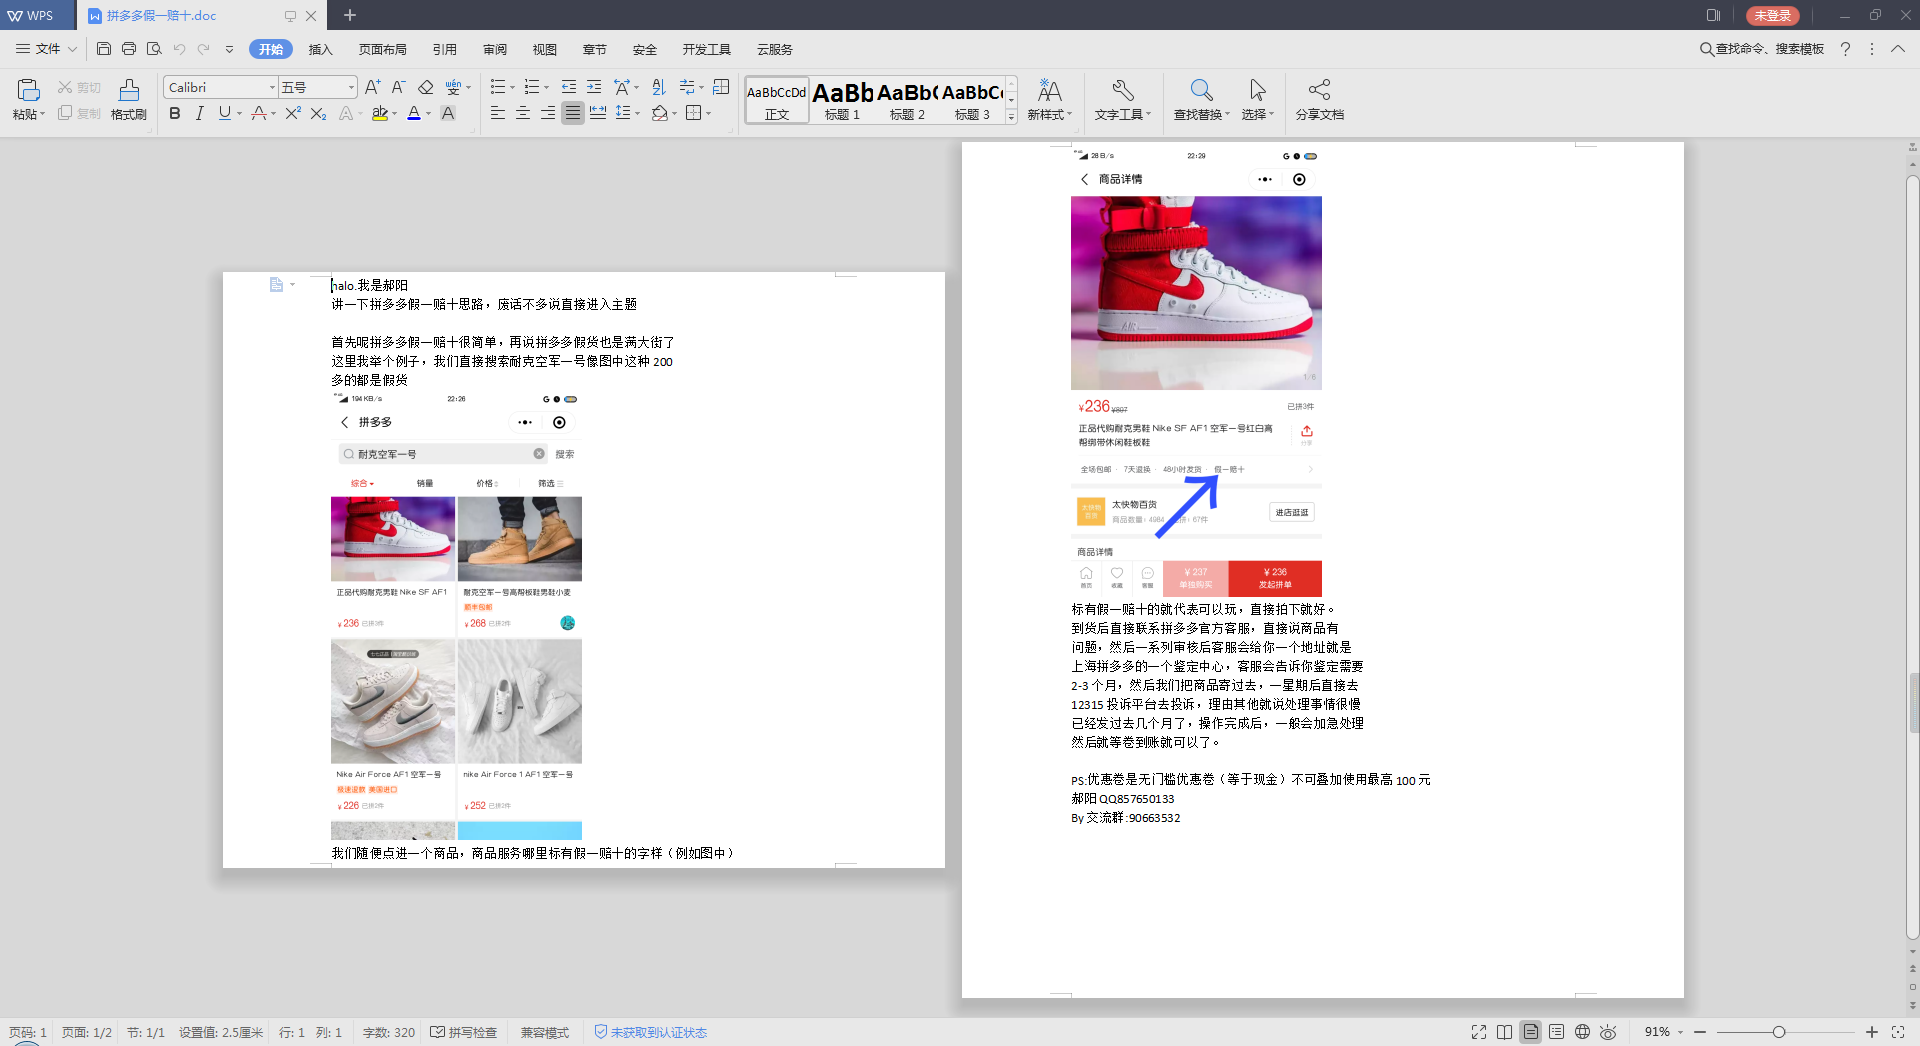Apply the Heading 2 style
The height and width of the screenshot is (1046, 1920).
907,100
